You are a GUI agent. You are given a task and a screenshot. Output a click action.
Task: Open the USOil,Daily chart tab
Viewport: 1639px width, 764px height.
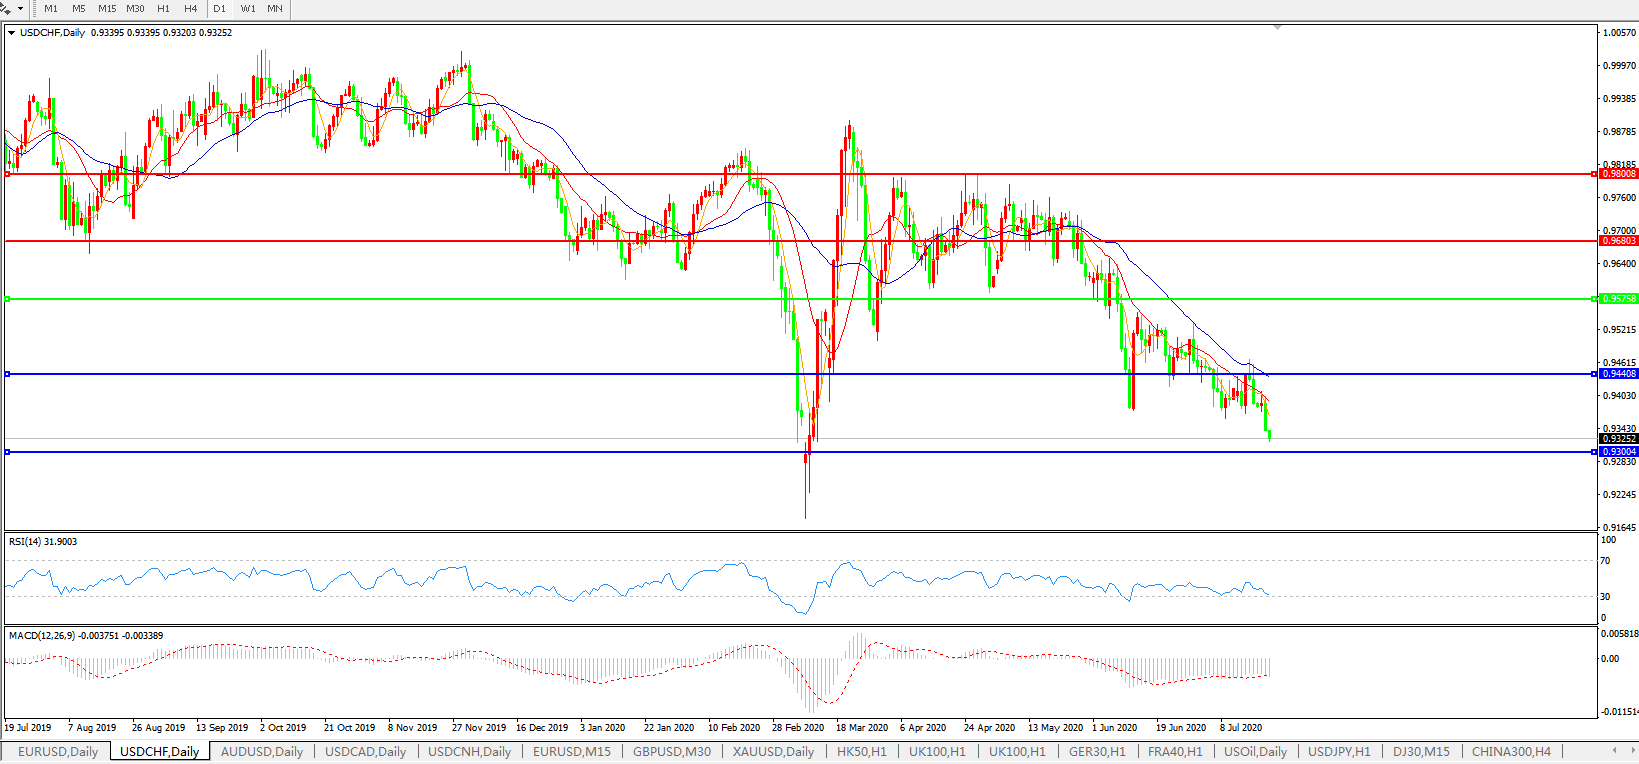coord(1255,751)
